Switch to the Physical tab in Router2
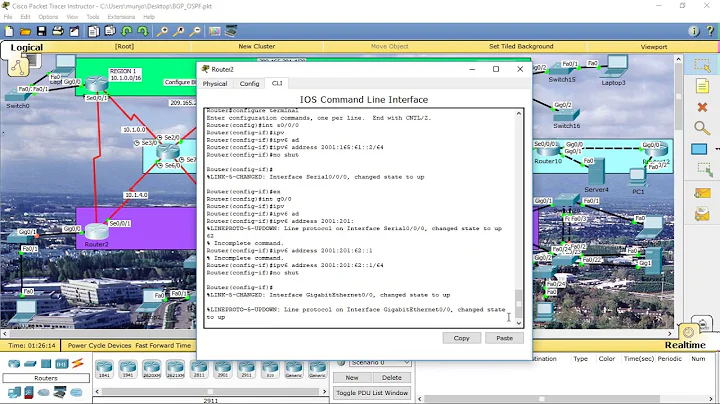The width and height of the screenshot is (720, 404). click(215, 84)
